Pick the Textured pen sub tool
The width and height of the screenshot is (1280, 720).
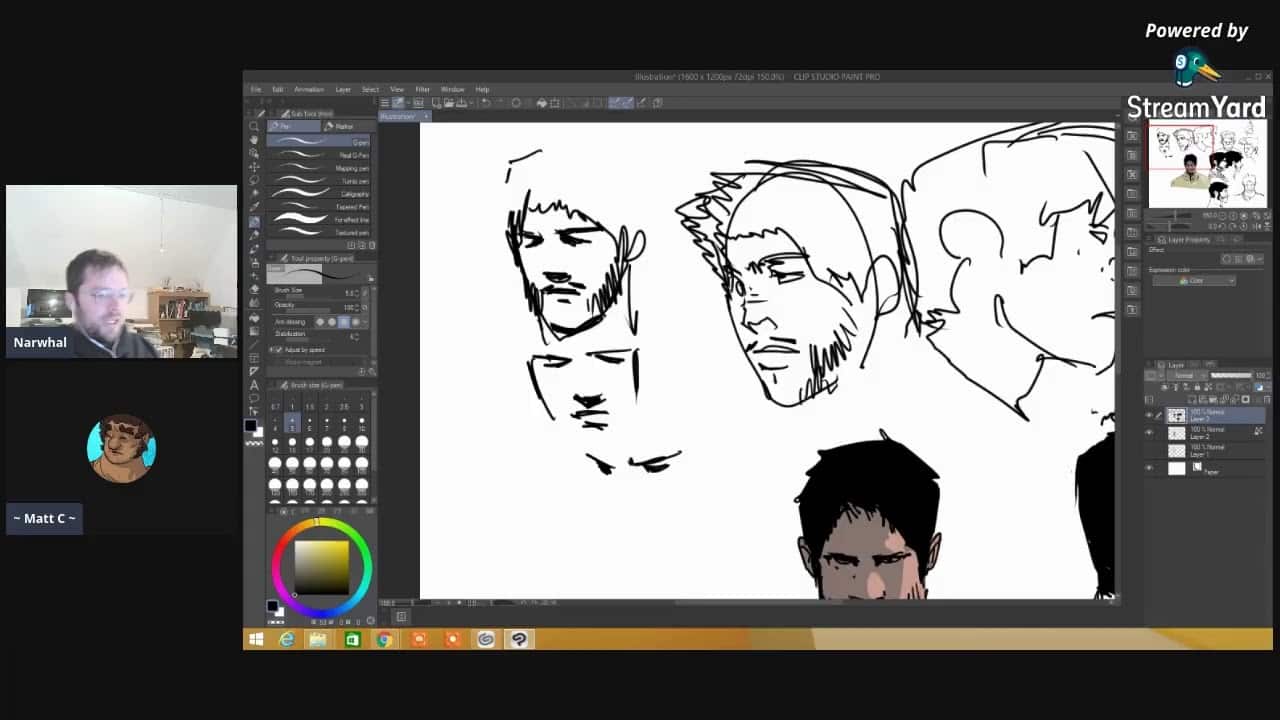tap(320, 232)
